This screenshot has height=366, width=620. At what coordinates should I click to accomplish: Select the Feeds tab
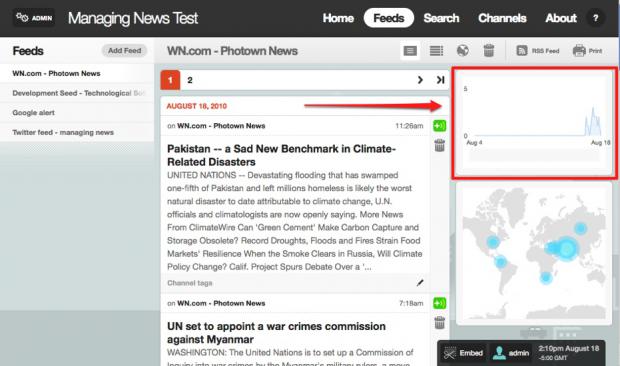coord(388,18)
